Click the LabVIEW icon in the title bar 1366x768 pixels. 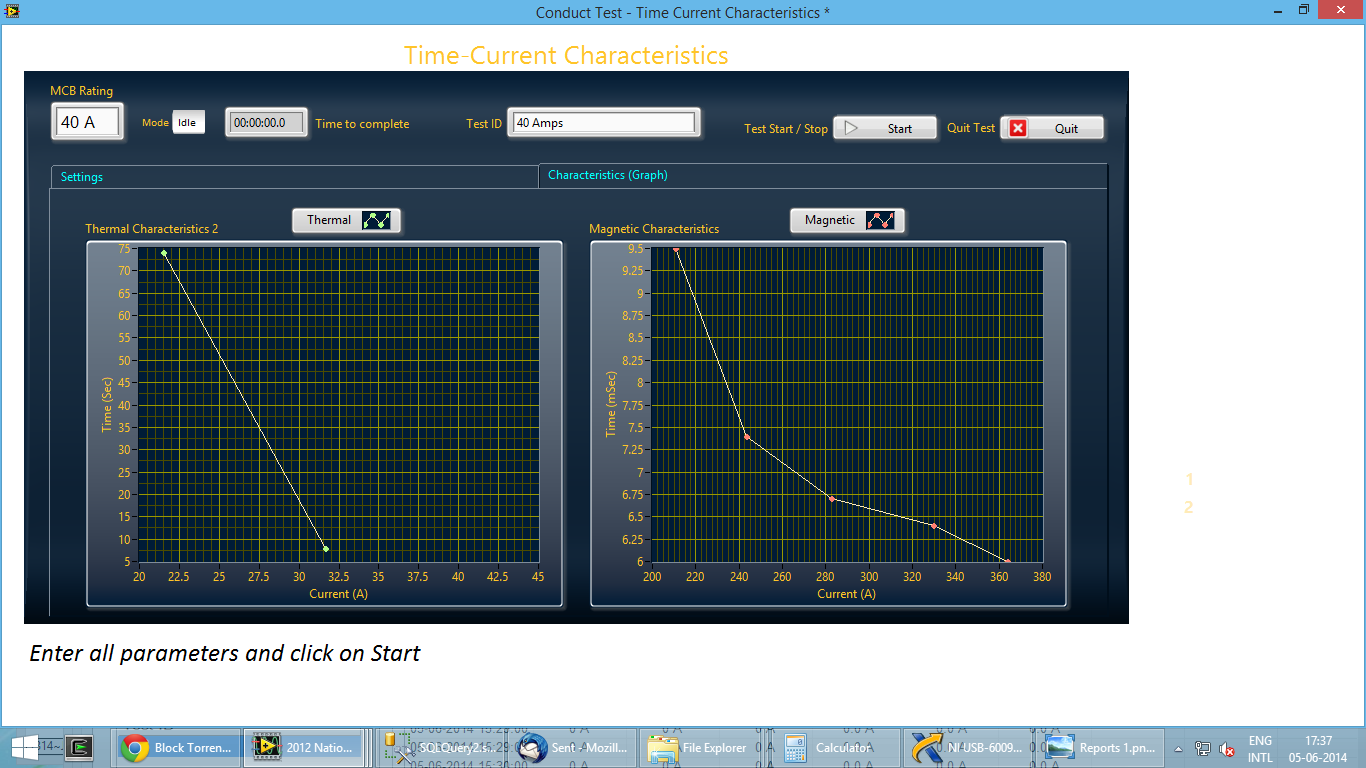click(11, 11)
